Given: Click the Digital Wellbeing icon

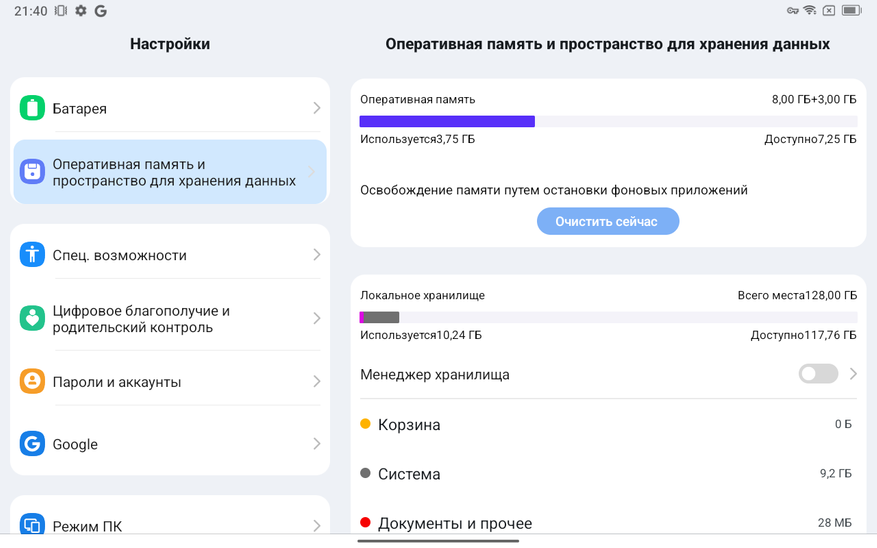Looking at the screenshot, I should [32, 319].
